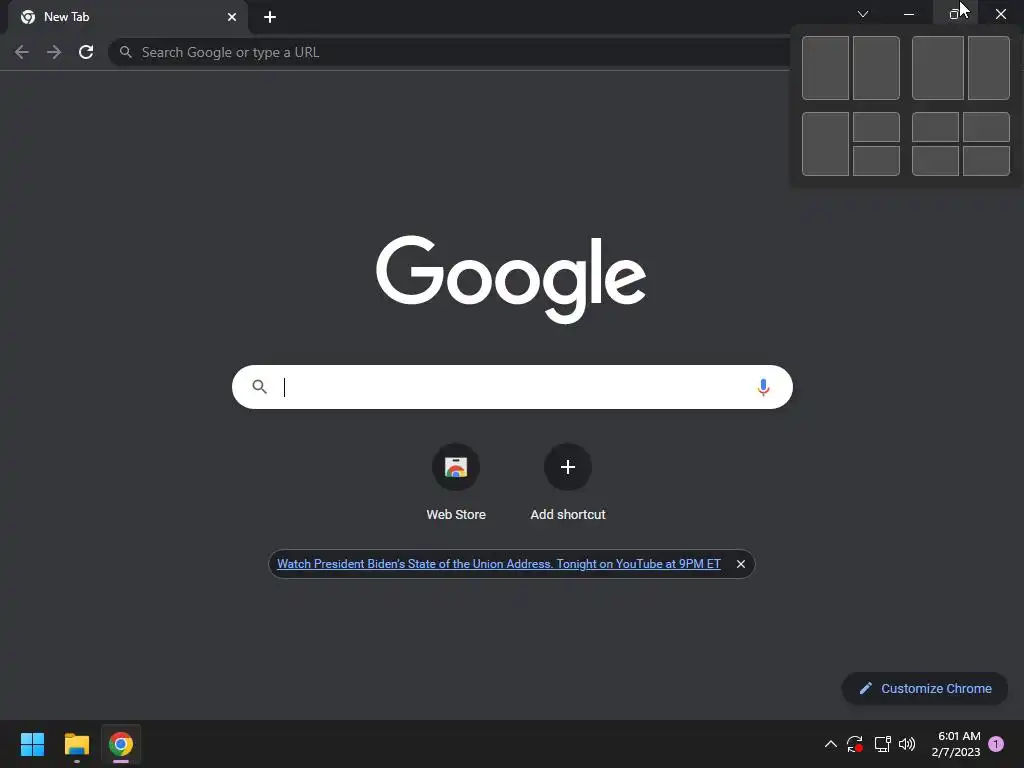Click the forward navigation arrow
This screenshot has width=1024, height=768.
(x=54, y=52)
